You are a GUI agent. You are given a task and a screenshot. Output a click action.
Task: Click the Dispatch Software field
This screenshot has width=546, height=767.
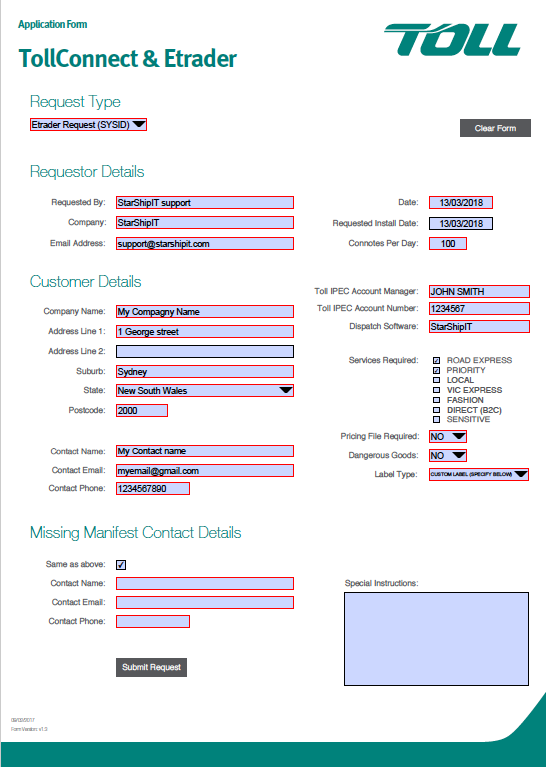479,327
